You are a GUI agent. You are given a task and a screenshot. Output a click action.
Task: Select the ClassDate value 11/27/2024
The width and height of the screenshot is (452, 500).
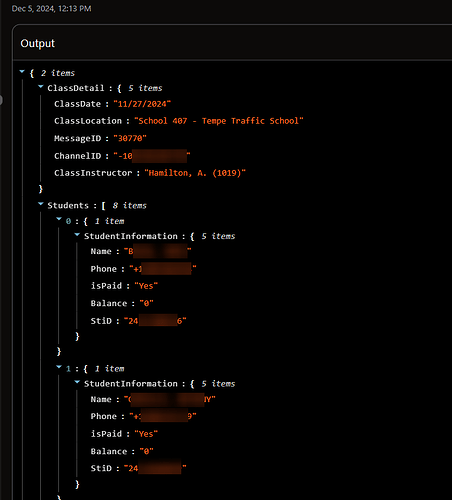(142, 104)
